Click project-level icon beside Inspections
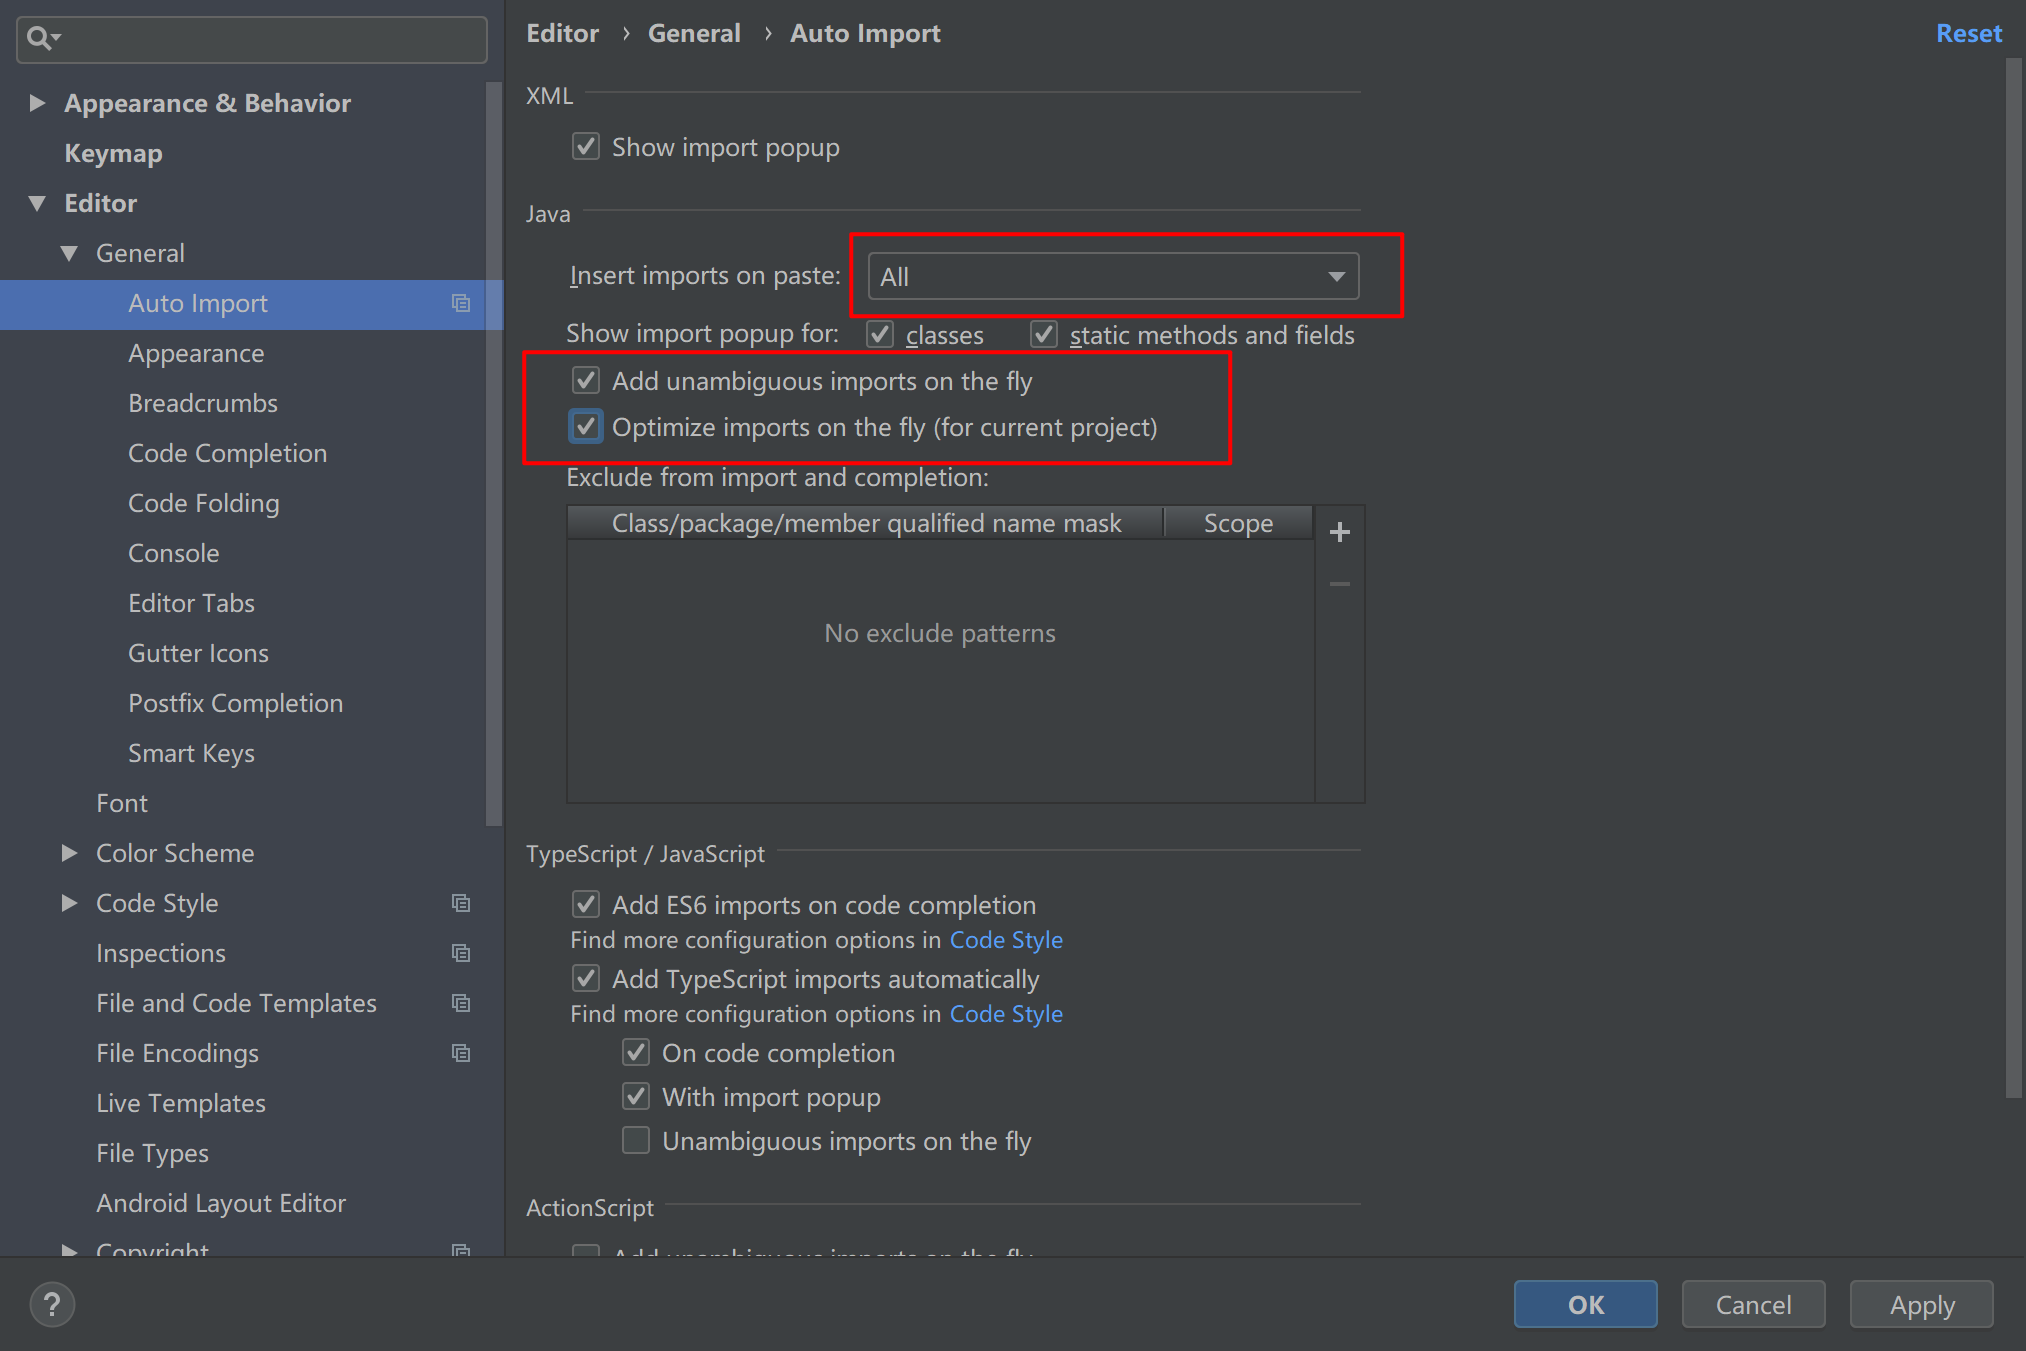Image resolution: width=2026 pixels, height=1351 pixels. click(x=461, y=953)
